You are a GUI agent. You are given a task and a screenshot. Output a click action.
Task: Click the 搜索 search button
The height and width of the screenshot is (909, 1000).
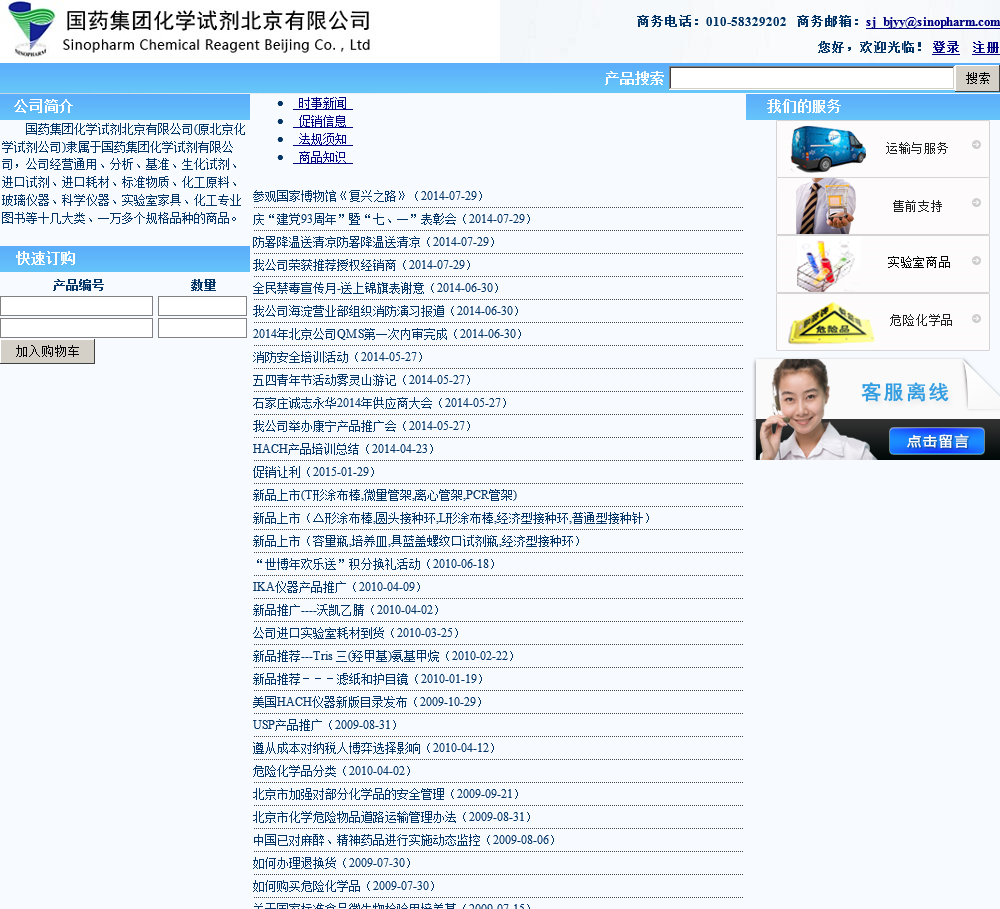pyautogui.click(x=977, y=78)
